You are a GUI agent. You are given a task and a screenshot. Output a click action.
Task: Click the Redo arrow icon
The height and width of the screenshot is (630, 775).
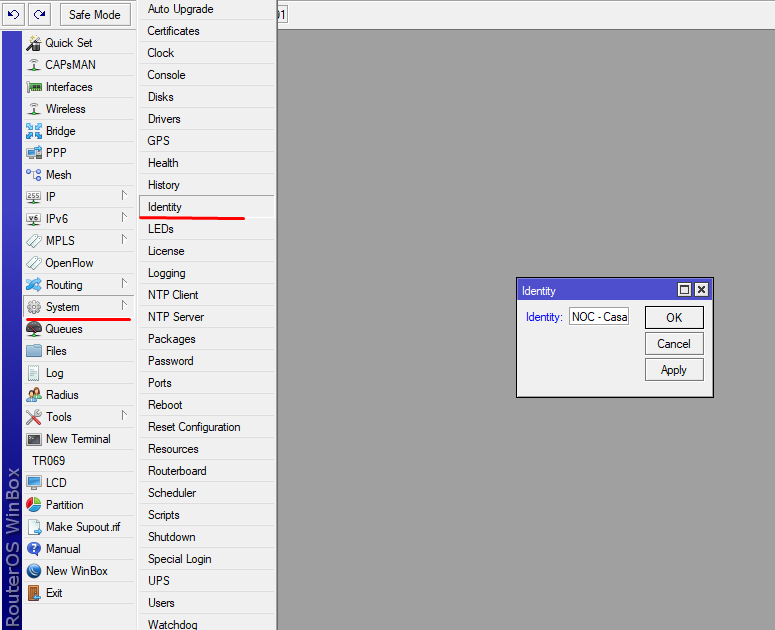40,14
